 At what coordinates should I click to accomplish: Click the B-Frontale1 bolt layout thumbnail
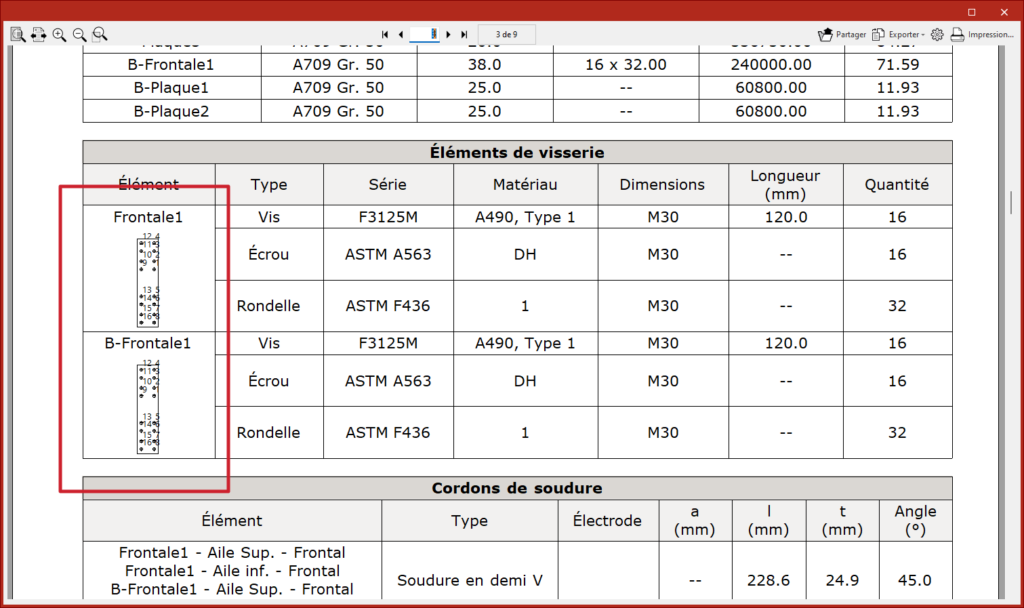[148, 406]
